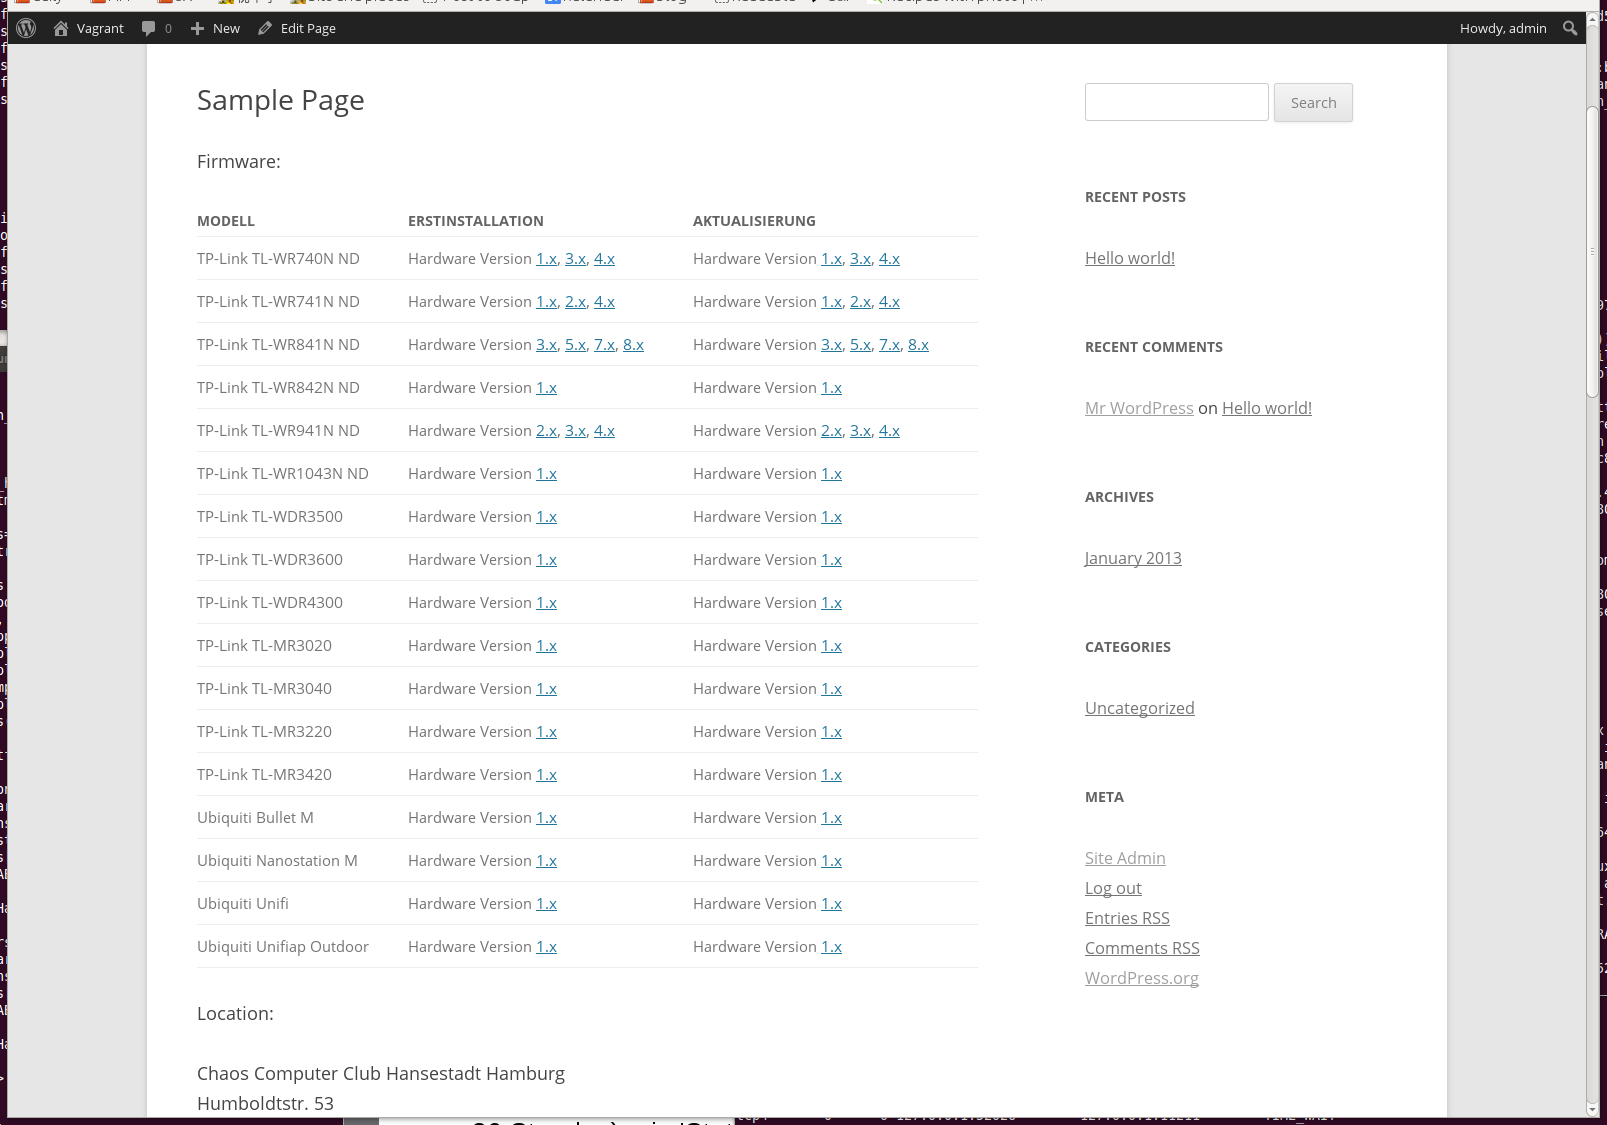
Task: Open the Howdy, admin account menu
Action: [1503, 28]
